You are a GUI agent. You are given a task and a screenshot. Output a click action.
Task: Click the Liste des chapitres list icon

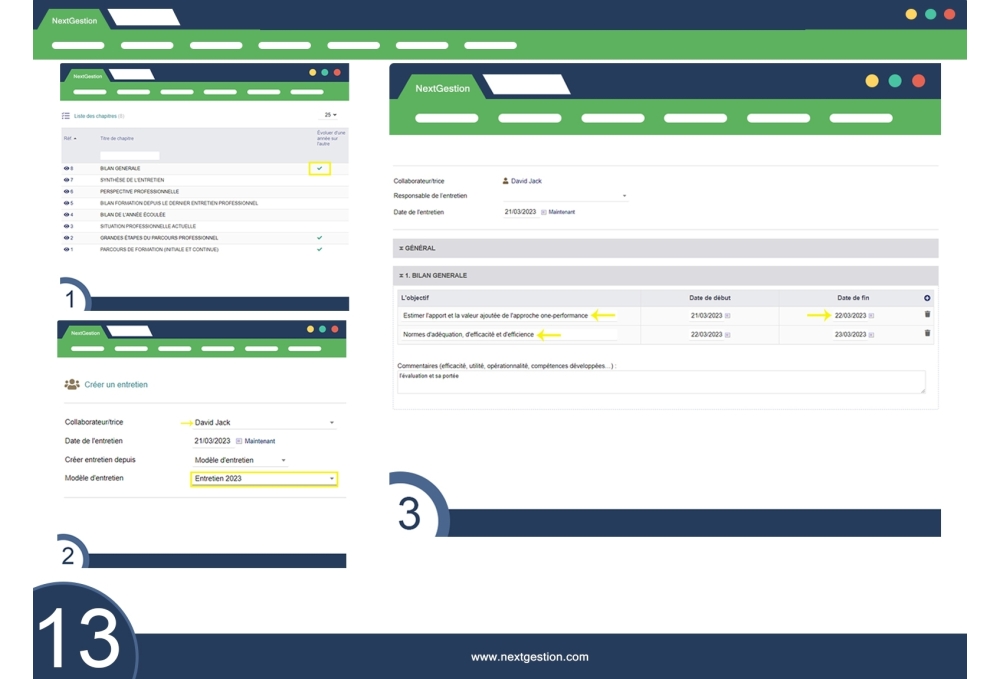[66, 116]
